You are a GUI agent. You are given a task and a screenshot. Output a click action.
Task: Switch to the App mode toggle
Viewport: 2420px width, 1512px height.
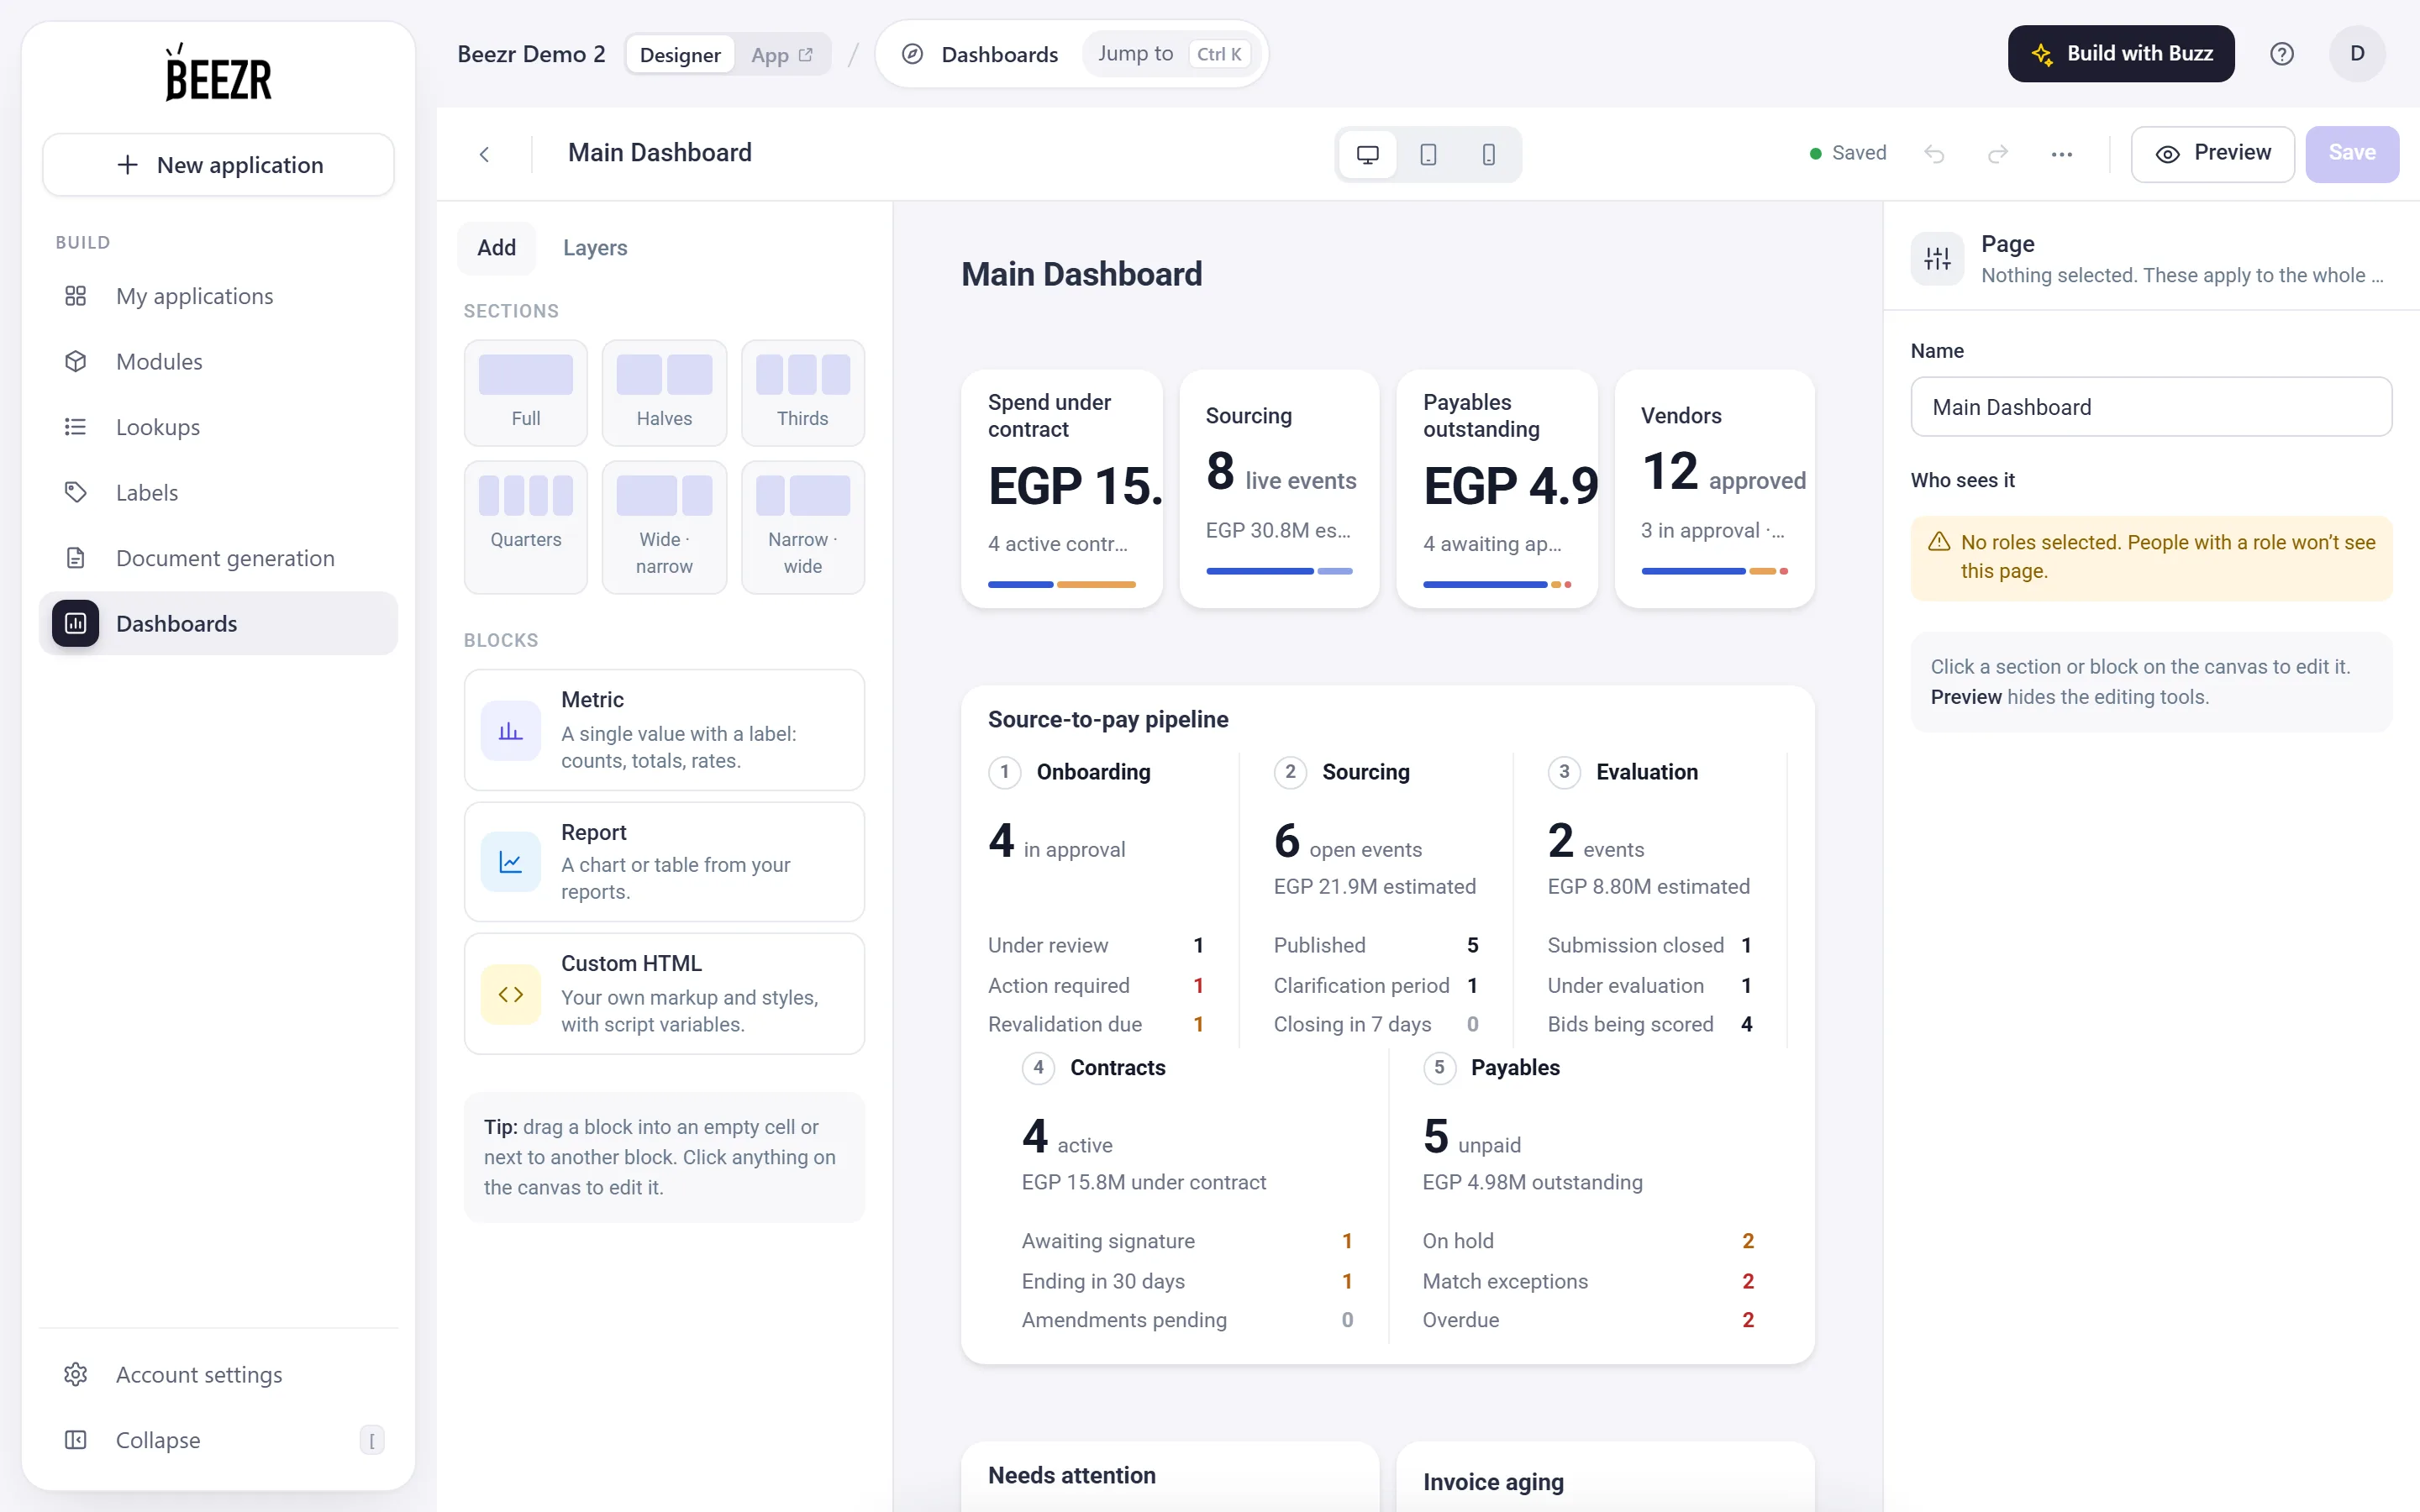(782, 55)
